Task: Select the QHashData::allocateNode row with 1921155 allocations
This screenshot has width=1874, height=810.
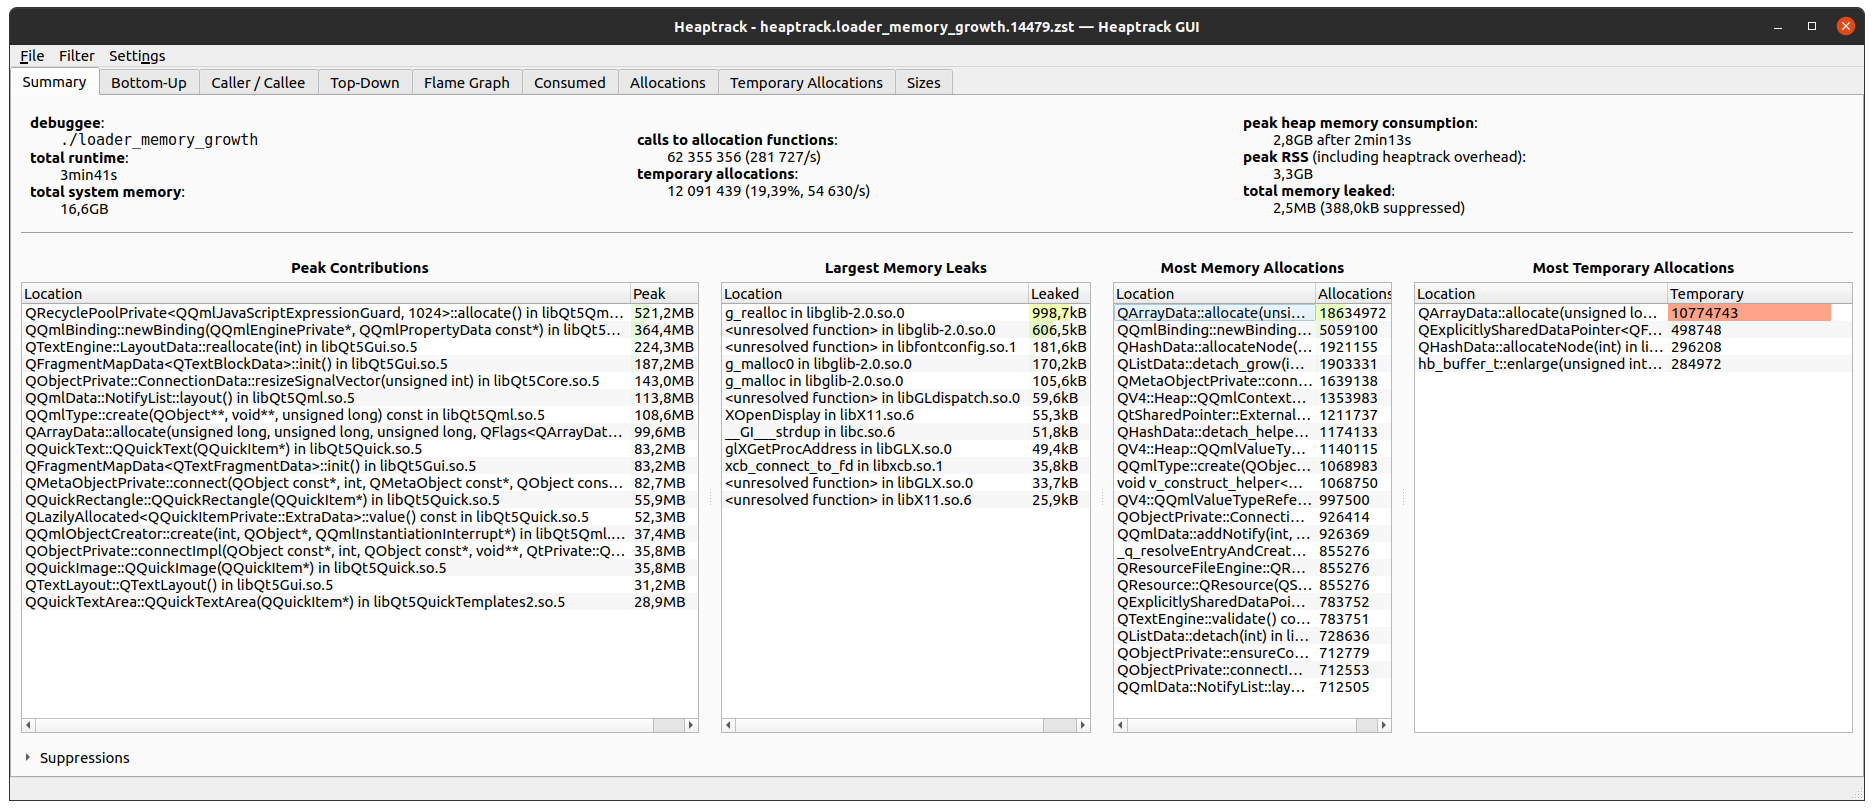Action: [x=1252, y=347]
